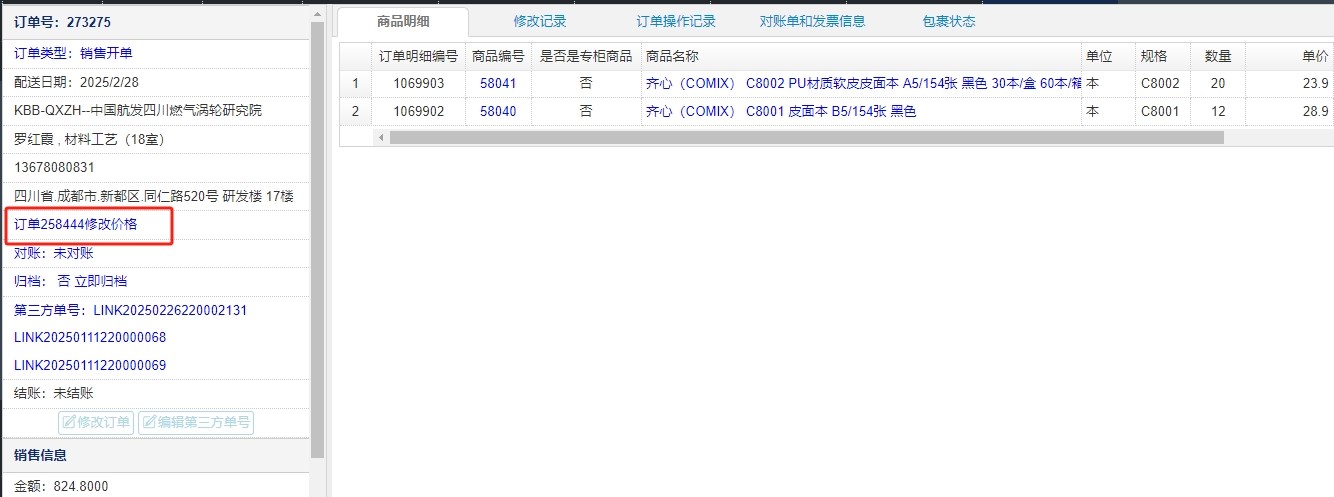
Task: Click the left panel scroll-up arrow
Action: pyautogui.click(x=318, y=13)
